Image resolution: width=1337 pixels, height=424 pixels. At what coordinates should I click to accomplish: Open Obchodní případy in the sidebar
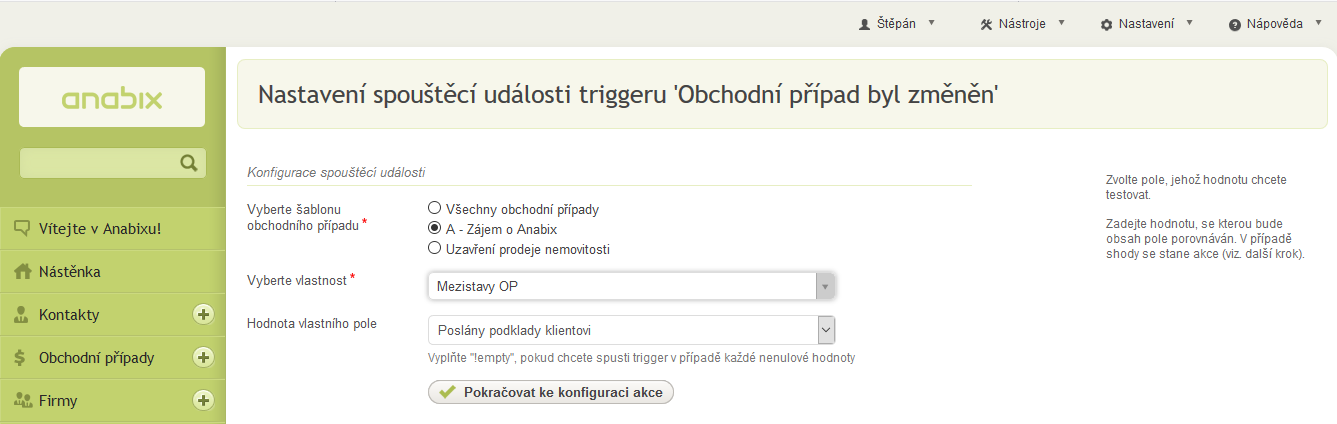tap(112, 357)
